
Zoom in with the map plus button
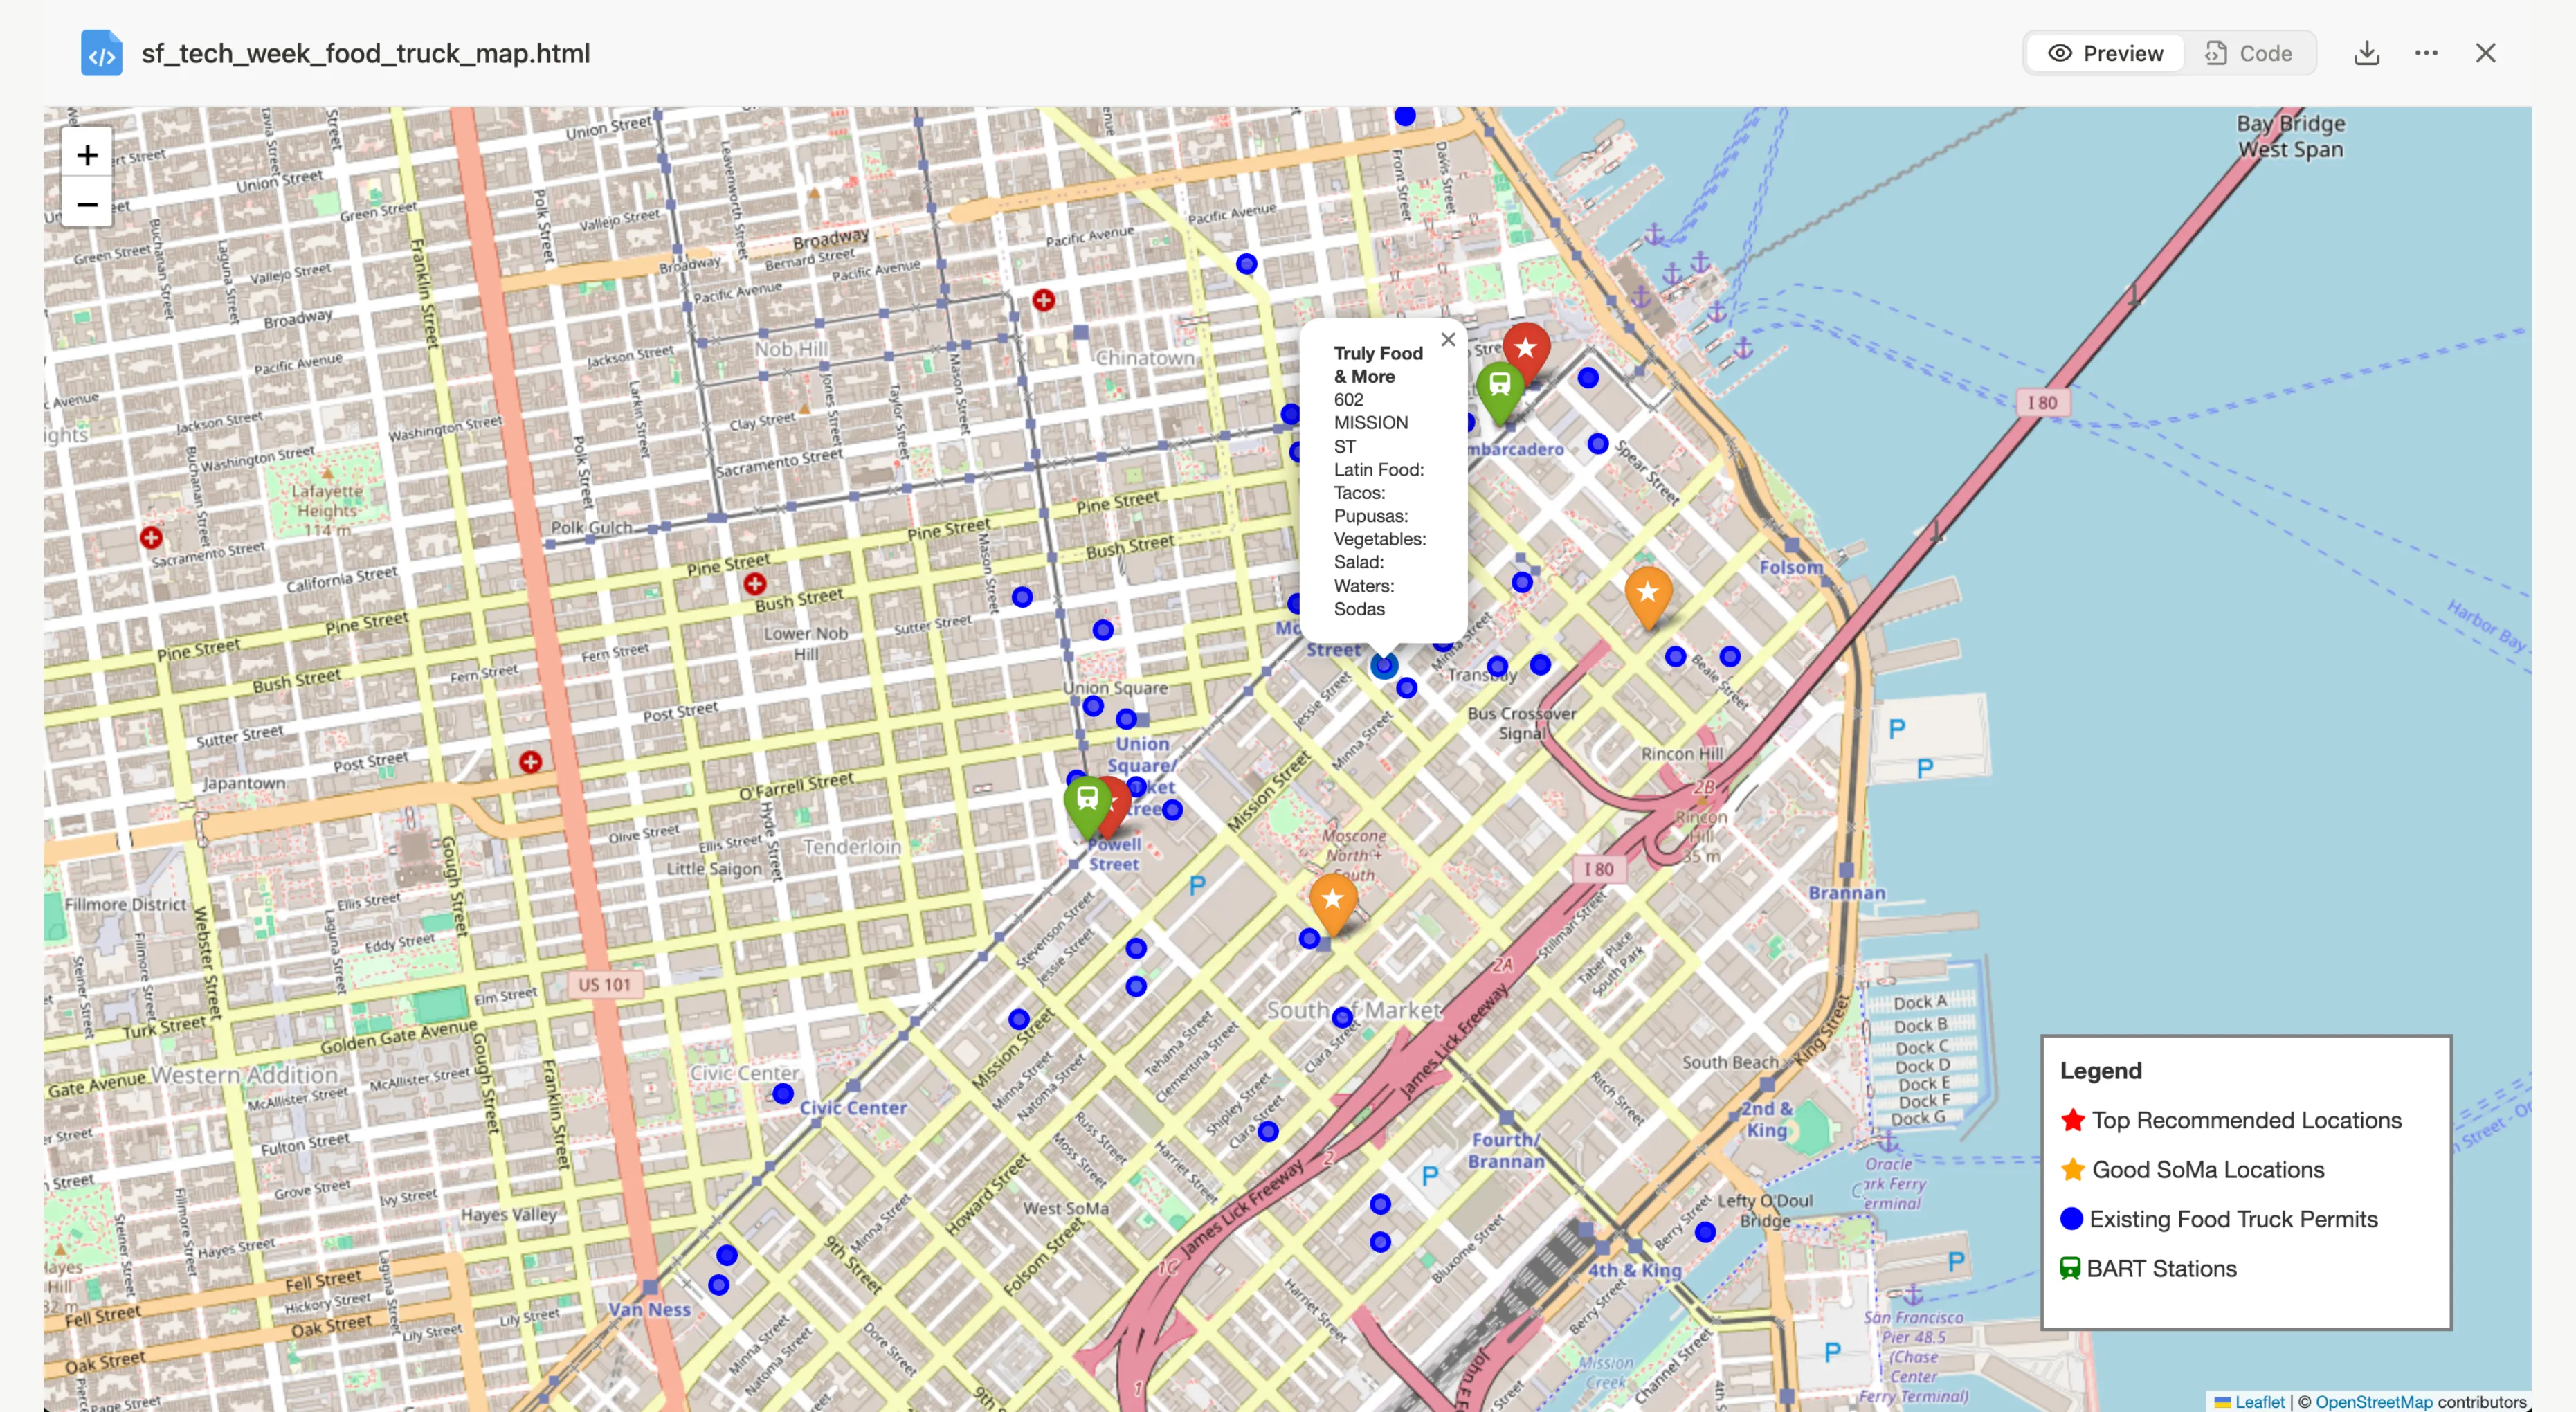pyautogui.click(x=87, y=155)
